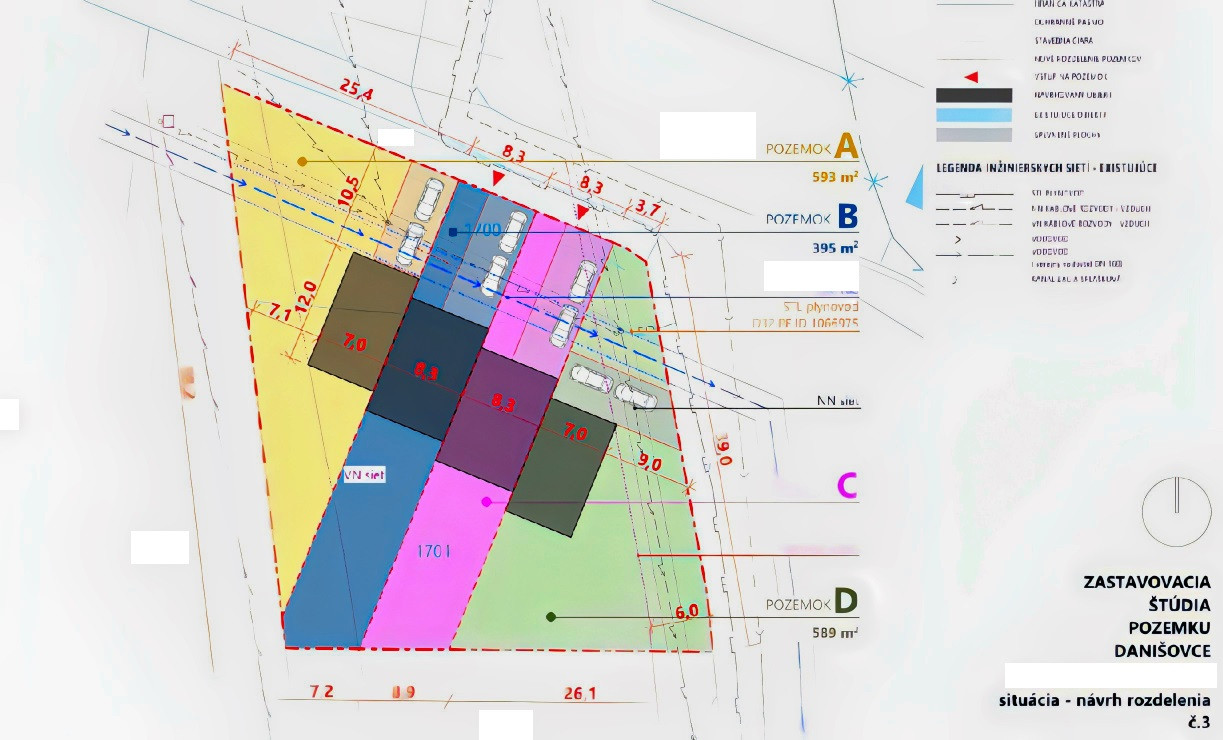This screenshot has height=740, width=1223.
Task: Click the orange dot marker for Pozemok A
Action: point(302,160)
